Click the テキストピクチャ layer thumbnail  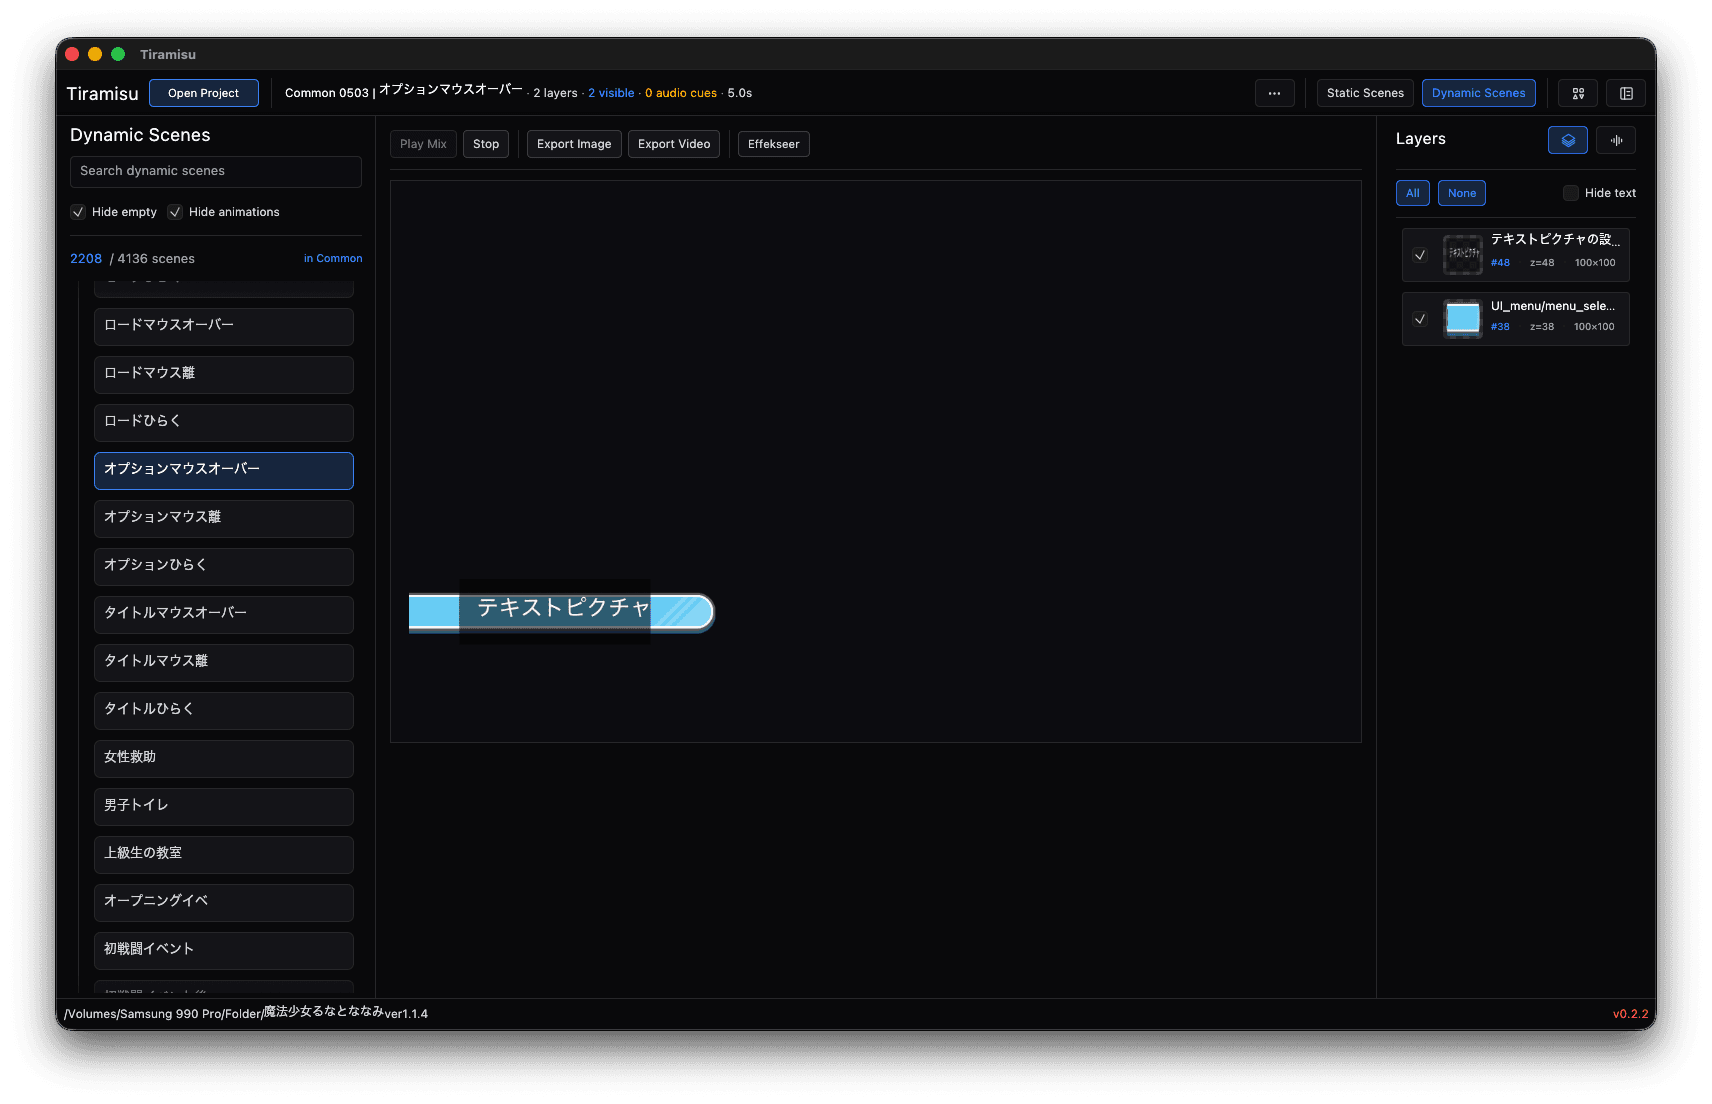coord(1463,255)
